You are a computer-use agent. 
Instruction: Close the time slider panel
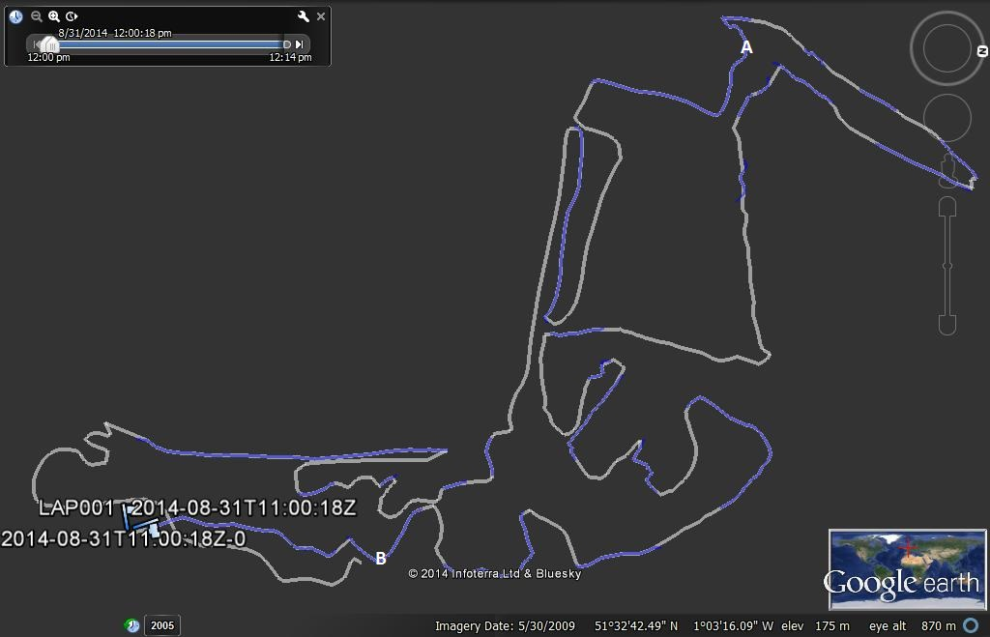click(321, 17)
